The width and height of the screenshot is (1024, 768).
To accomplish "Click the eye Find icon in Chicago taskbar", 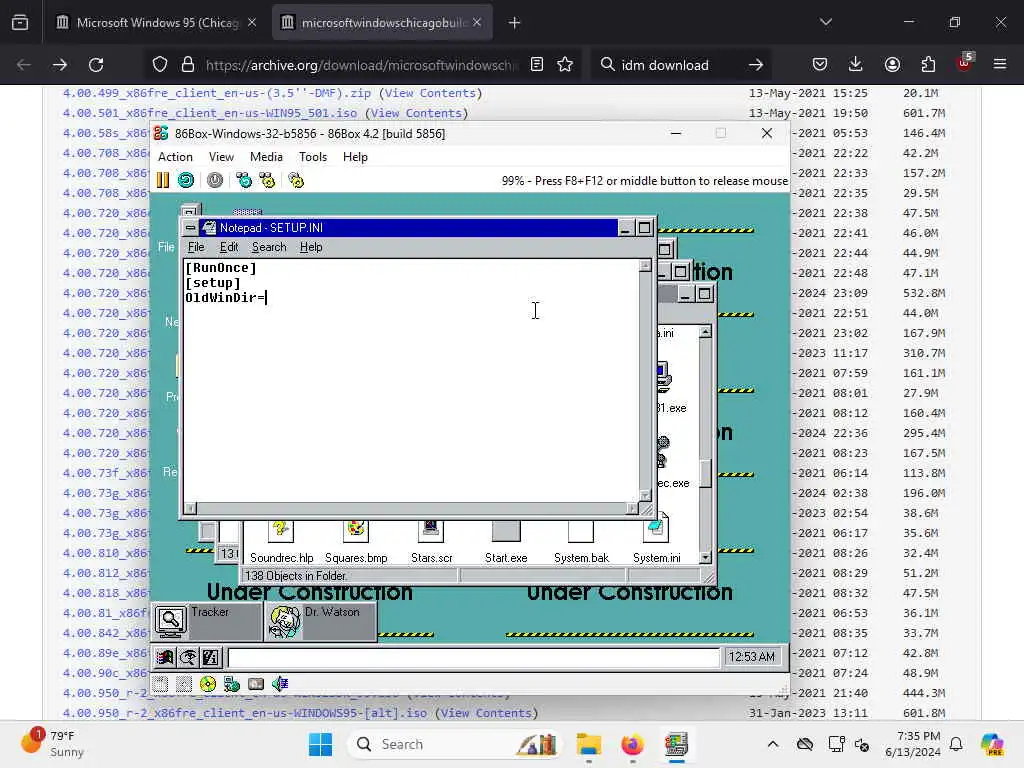I will point(188,657).
